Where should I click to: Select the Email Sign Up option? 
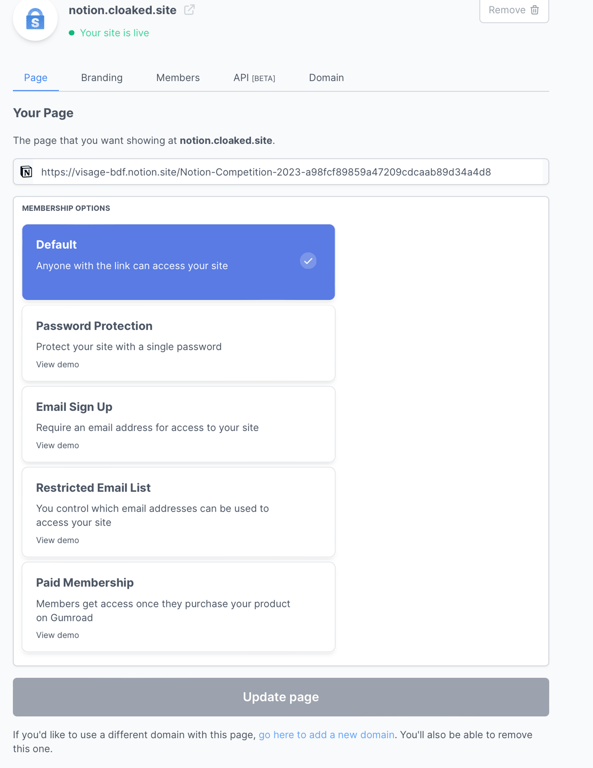click(178, 424)
